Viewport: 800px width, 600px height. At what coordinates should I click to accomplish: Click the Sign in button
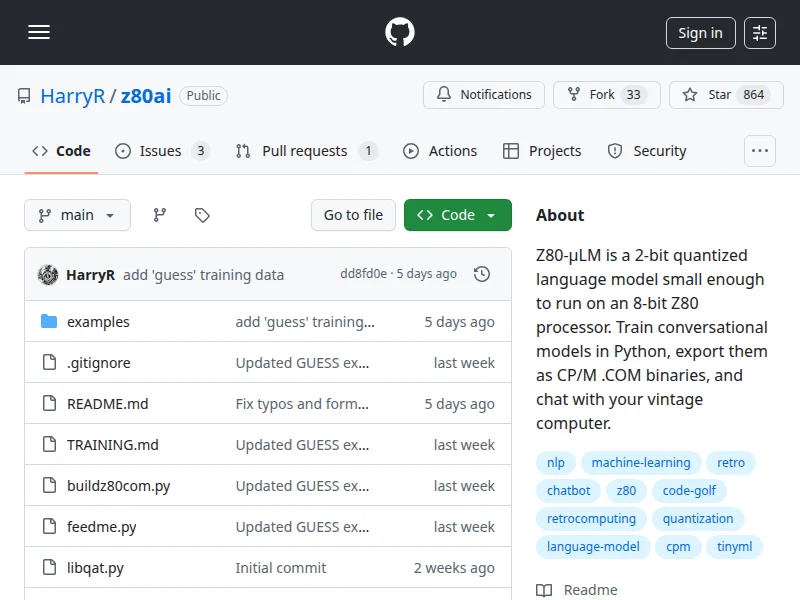point(700,33)
